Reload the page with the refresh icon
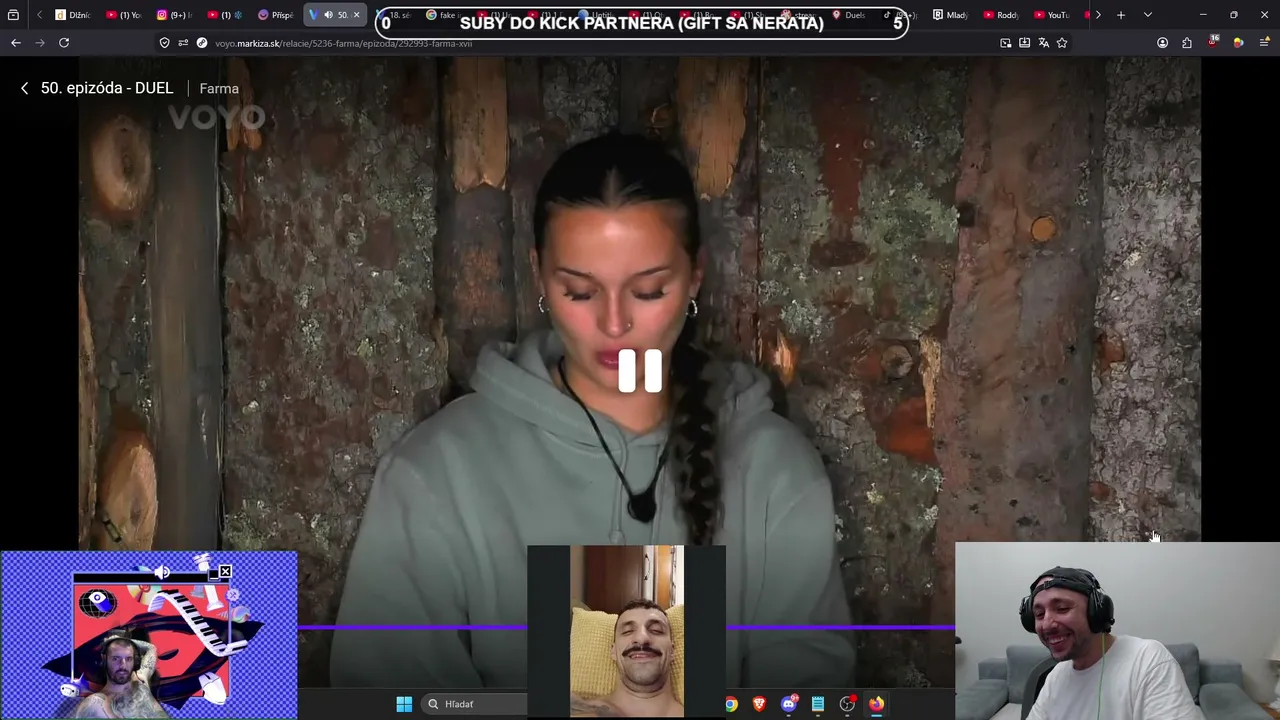1280x720 pixels. tap(64, 43)
